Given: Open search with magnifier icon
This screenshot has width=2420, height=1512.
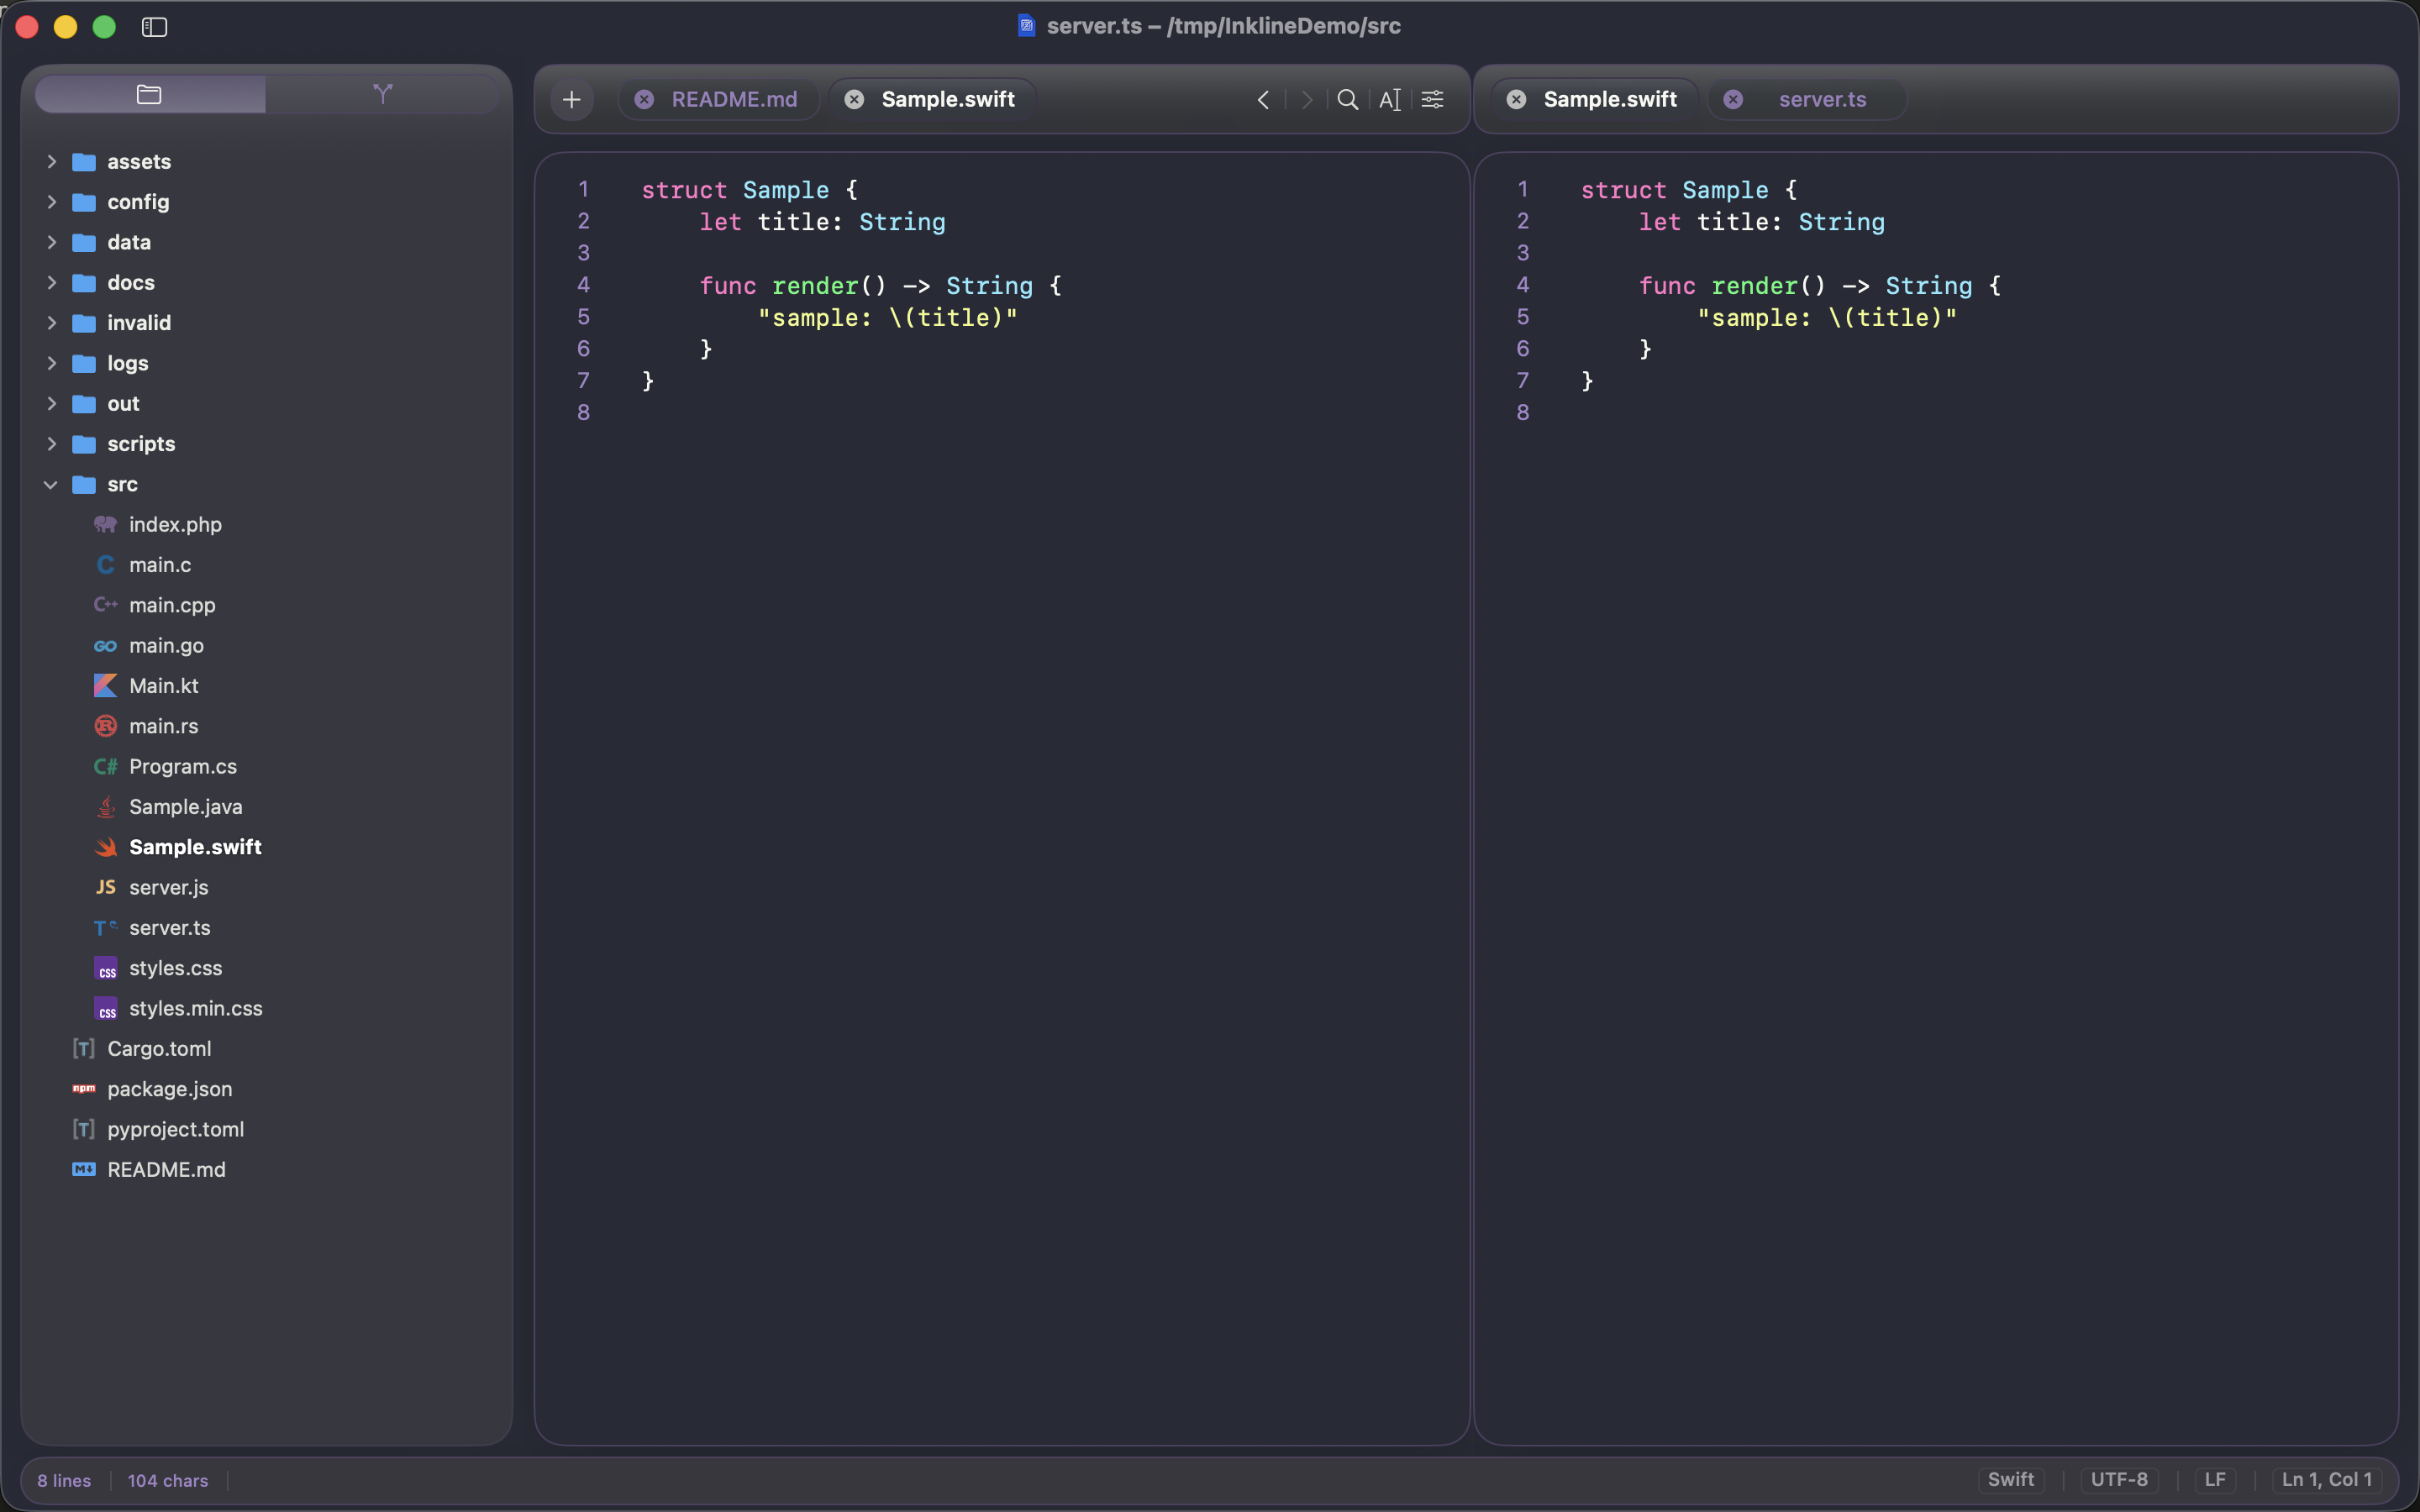Looking at the screenshot, I should [1348, 99].
